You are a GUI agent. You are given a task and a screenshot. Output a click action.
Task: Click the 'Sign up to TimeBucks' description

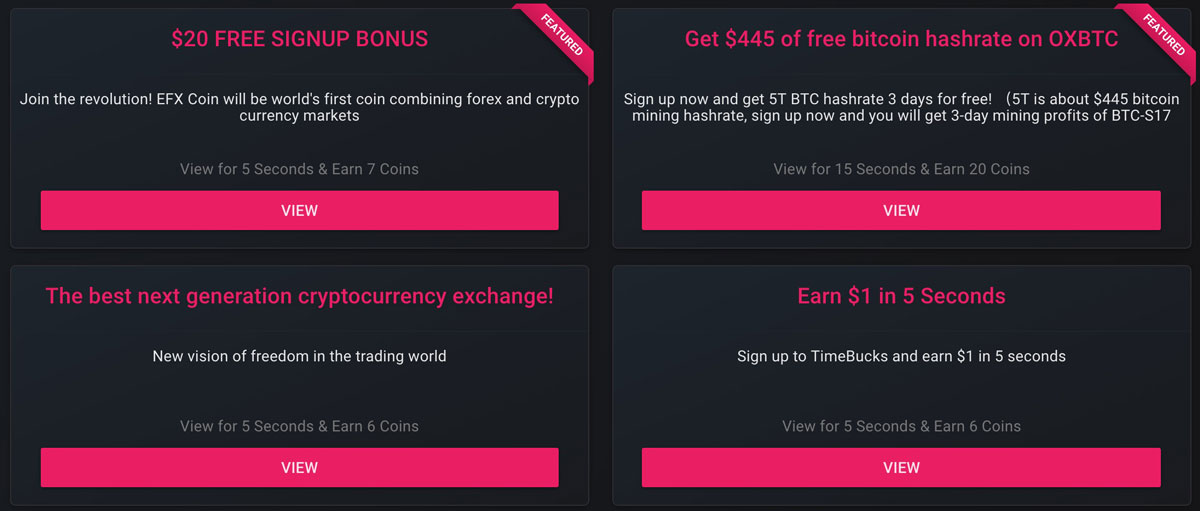901,356
